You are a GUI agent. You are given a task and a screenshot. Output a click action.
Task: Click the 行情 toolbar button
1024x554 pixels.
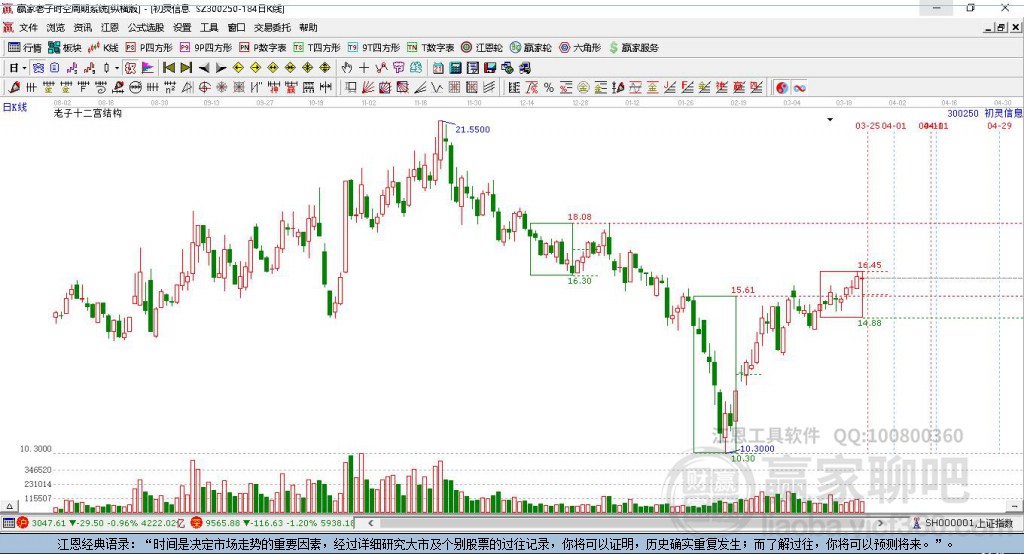(25, 47)
